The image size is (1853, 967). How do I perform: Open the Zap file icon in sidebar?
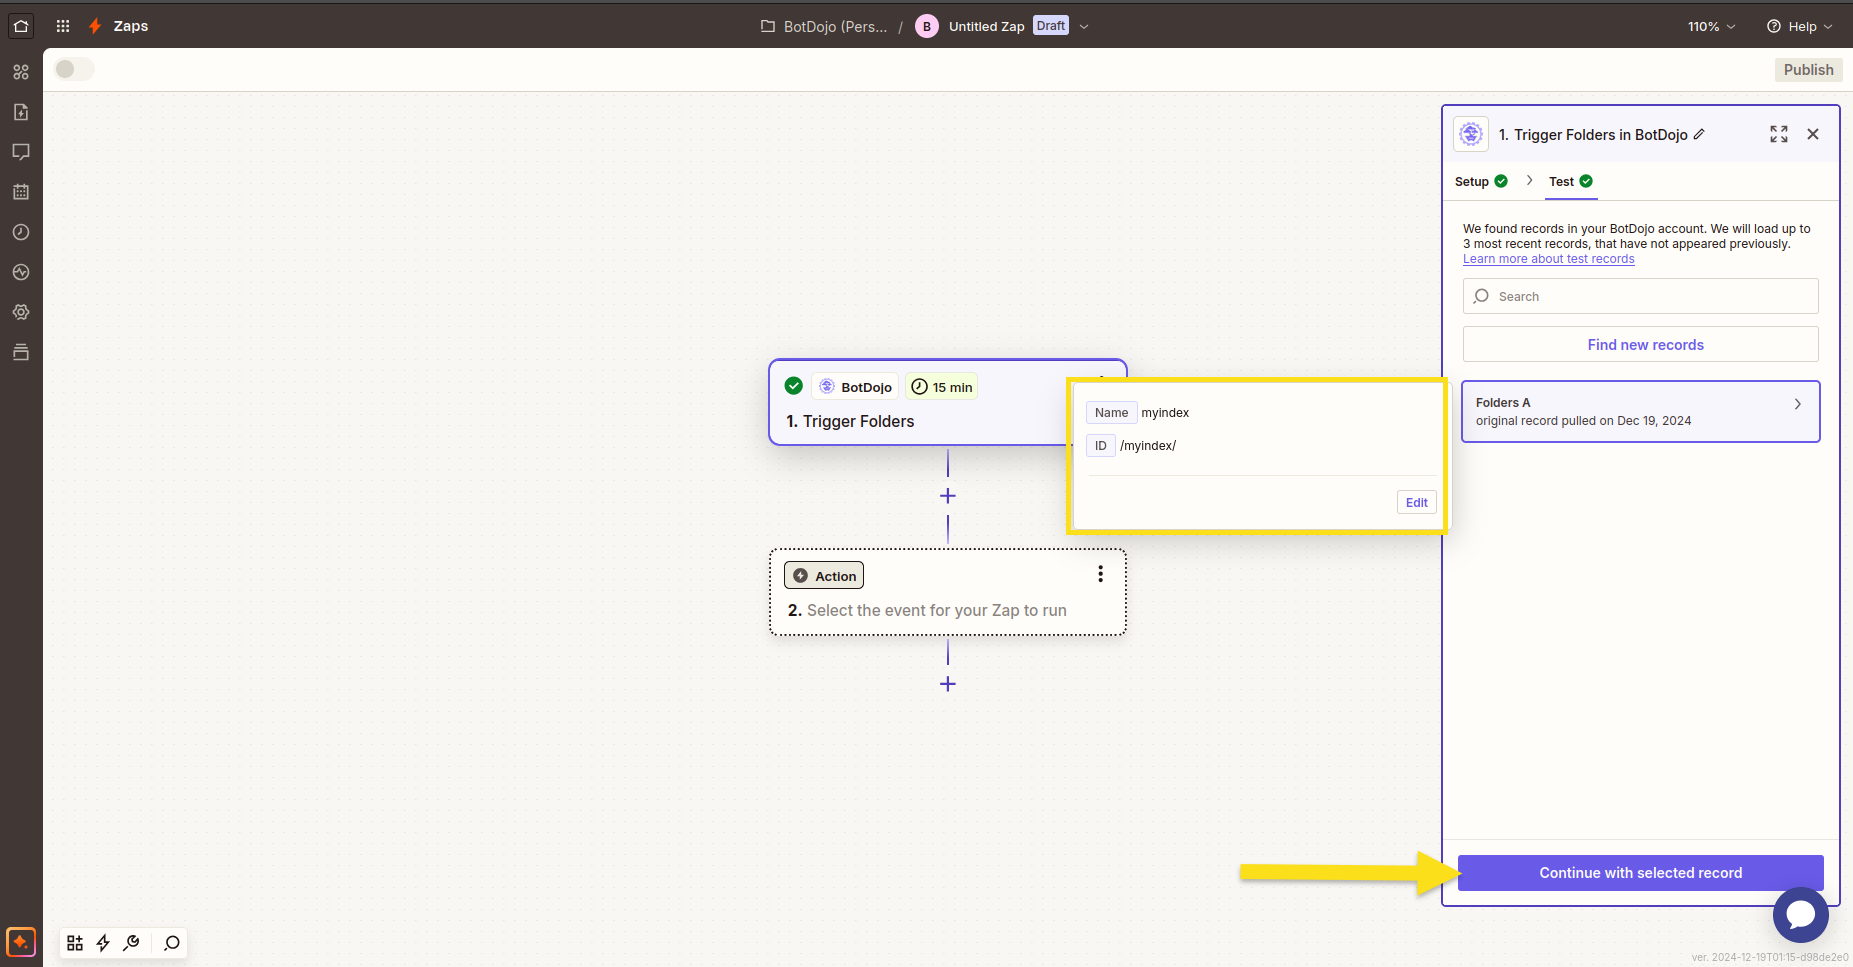pos(21,112)
